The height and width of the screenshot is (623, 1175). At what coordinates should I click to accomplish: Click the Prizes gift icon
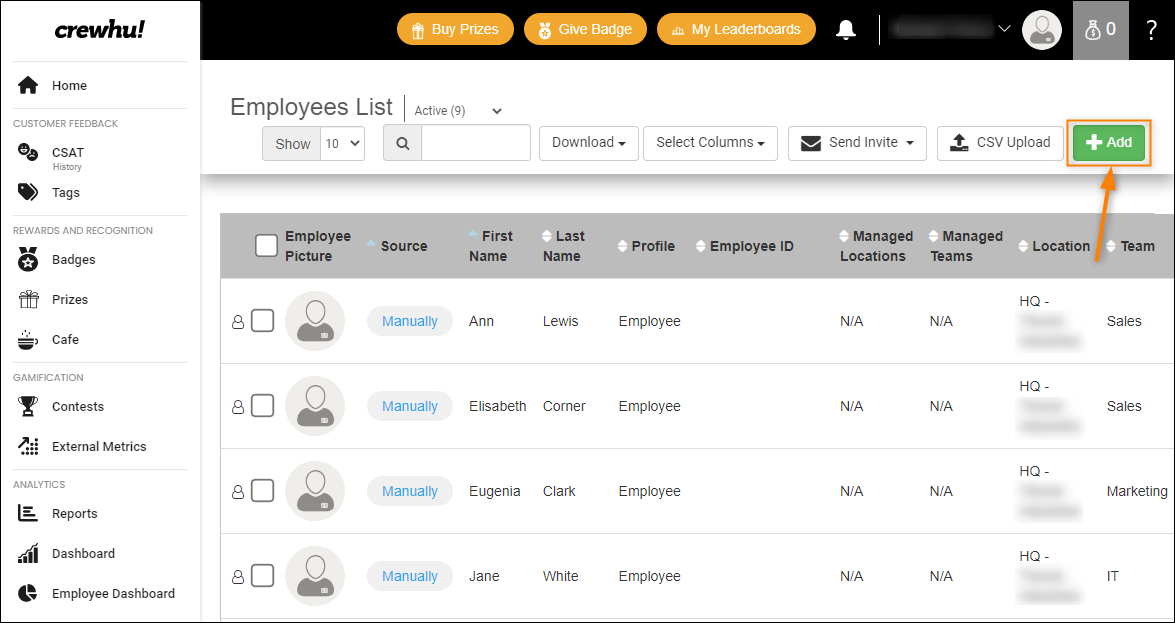point(28,300)
